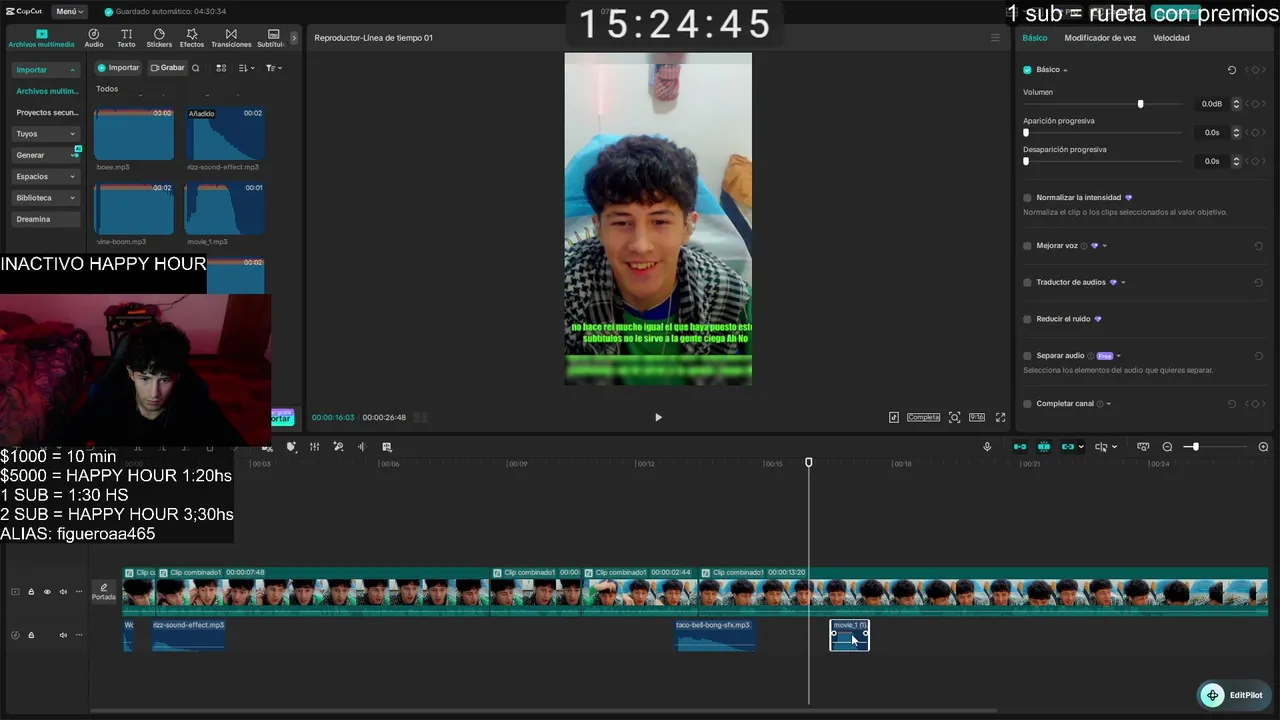Screen dimensions: 1280x720
Task: Adjust the Aparición progresiva slider
Action: point(1026,132)
